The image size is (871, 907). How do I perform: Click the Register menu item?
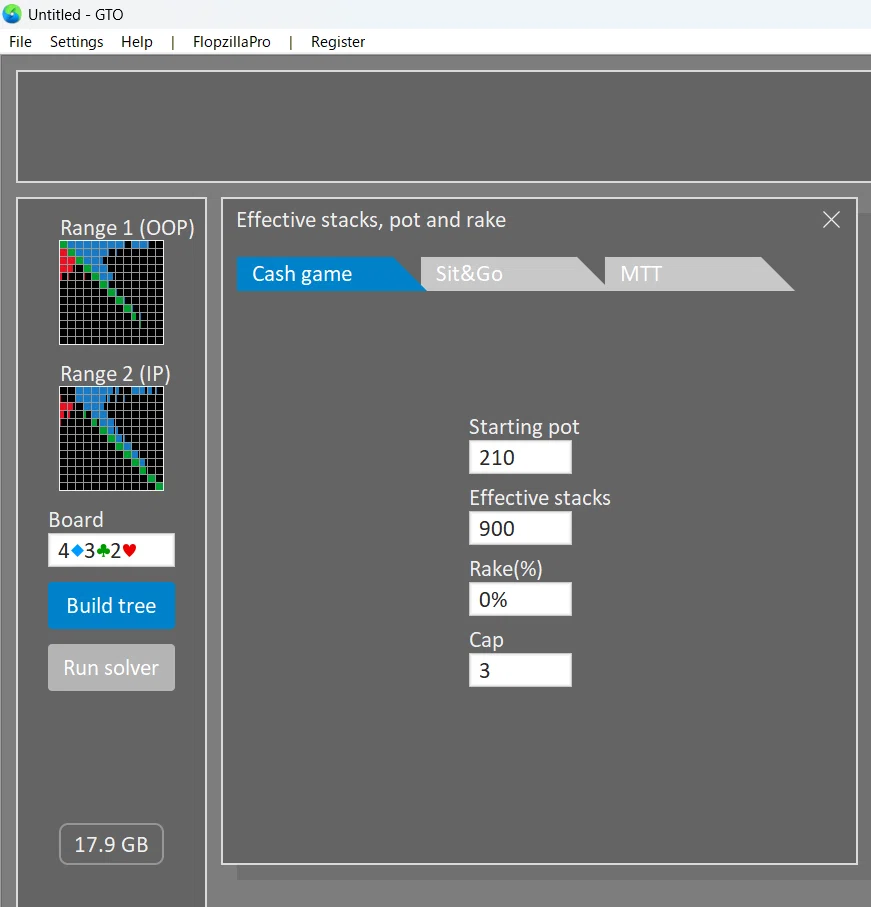338,42
